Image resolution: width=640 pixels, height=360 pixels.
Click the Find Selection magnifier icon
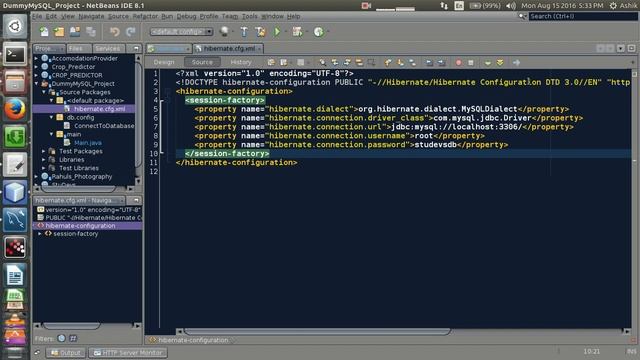(322, 62)
